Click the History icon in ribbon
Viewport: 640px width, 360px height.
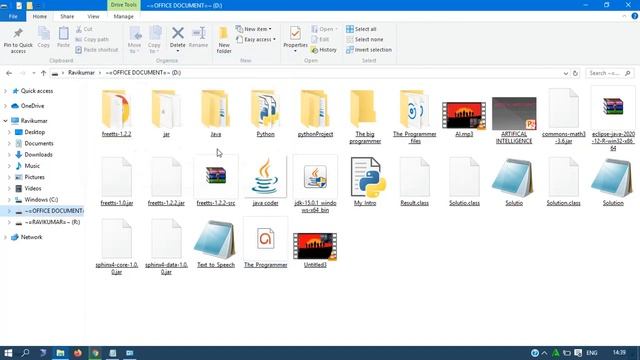click(324, 50)
